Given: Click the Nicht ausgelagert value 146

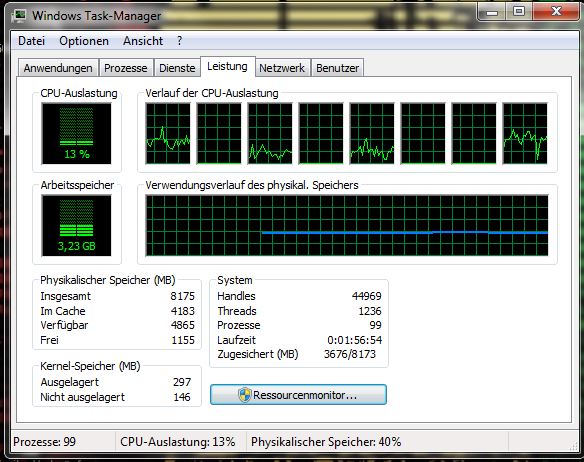Looking at the screenshot, I should point(182,397).
